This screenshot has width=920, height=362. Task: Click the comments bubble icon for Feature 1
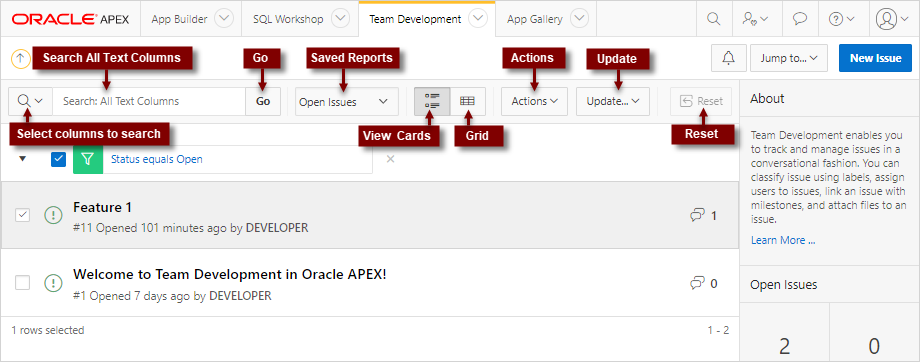[x=697, y=216]
